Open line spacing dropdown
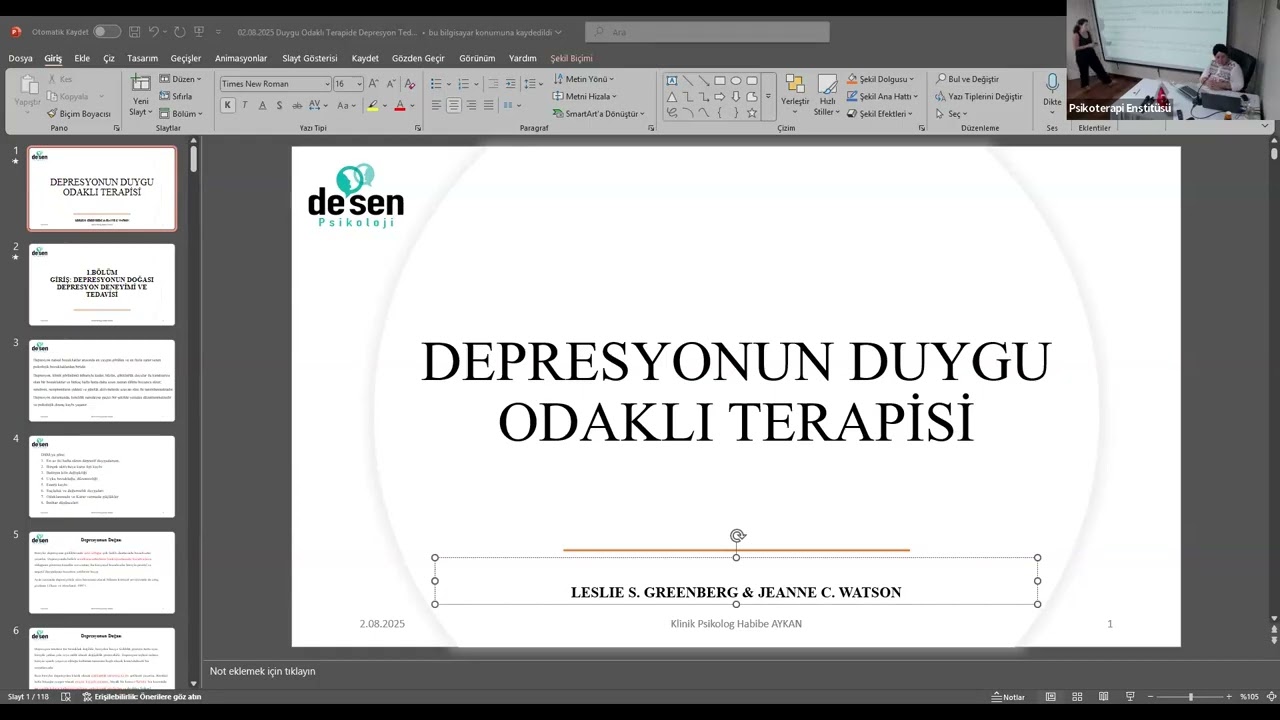Viewport: 1280px width, 720px height. (x=534, y=84)
